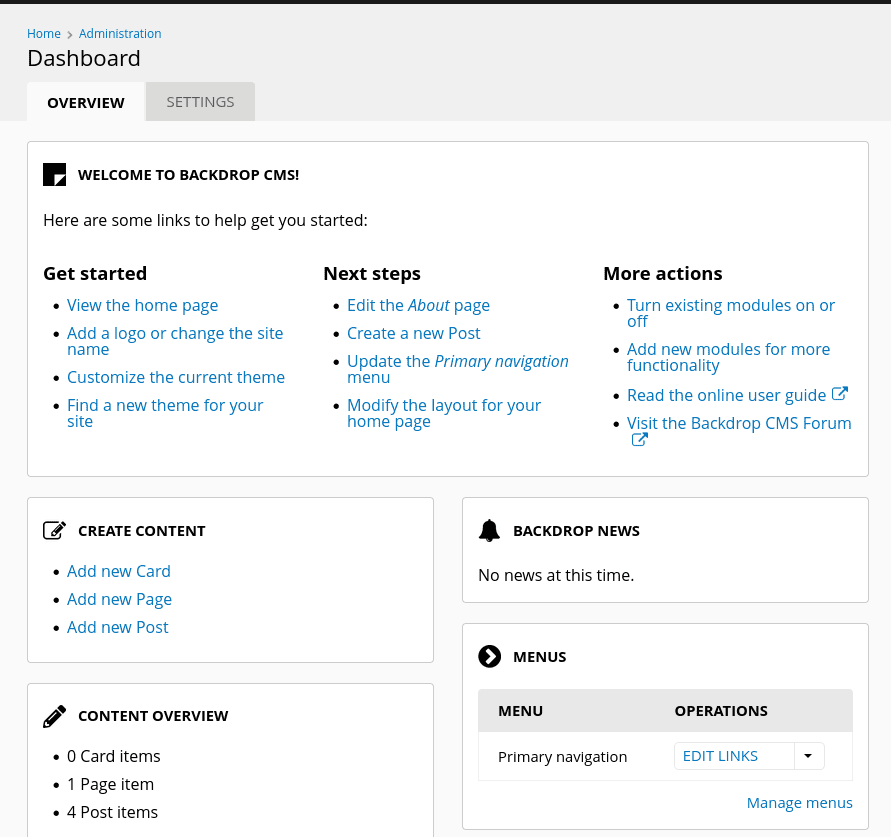Click the Dashboard page title

pos(84,59)
